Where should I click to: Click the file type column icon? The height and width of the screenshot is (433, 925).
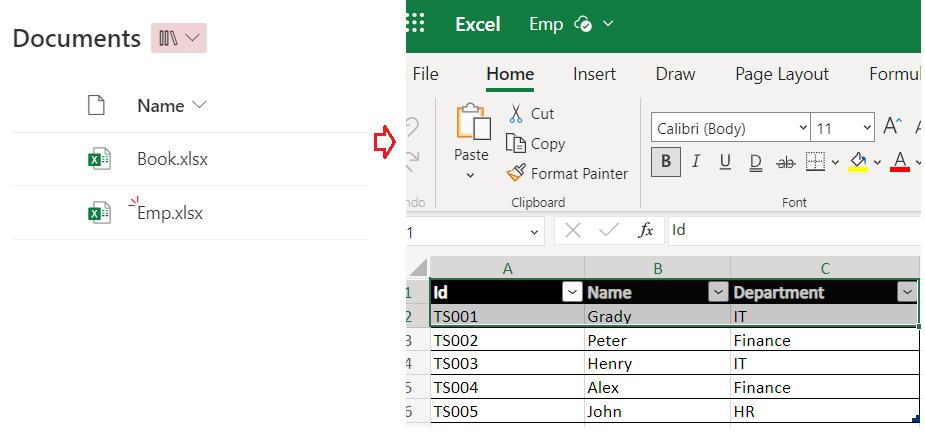click(x=96, y=106)
